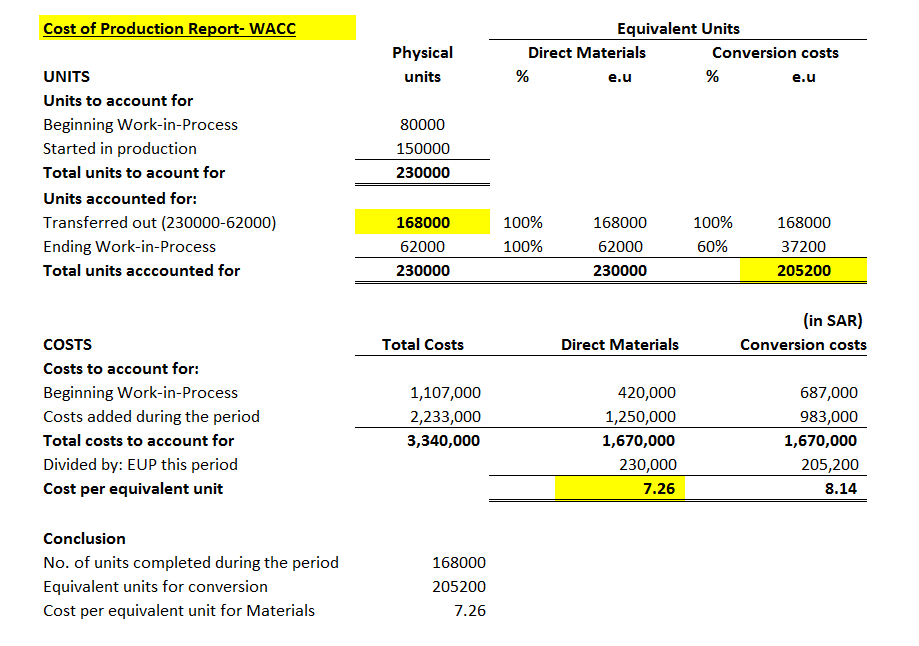Select the Beginning Work-in-Process 80000 units cell
This screenshot has width=919, height=646.
coord(422,125)
